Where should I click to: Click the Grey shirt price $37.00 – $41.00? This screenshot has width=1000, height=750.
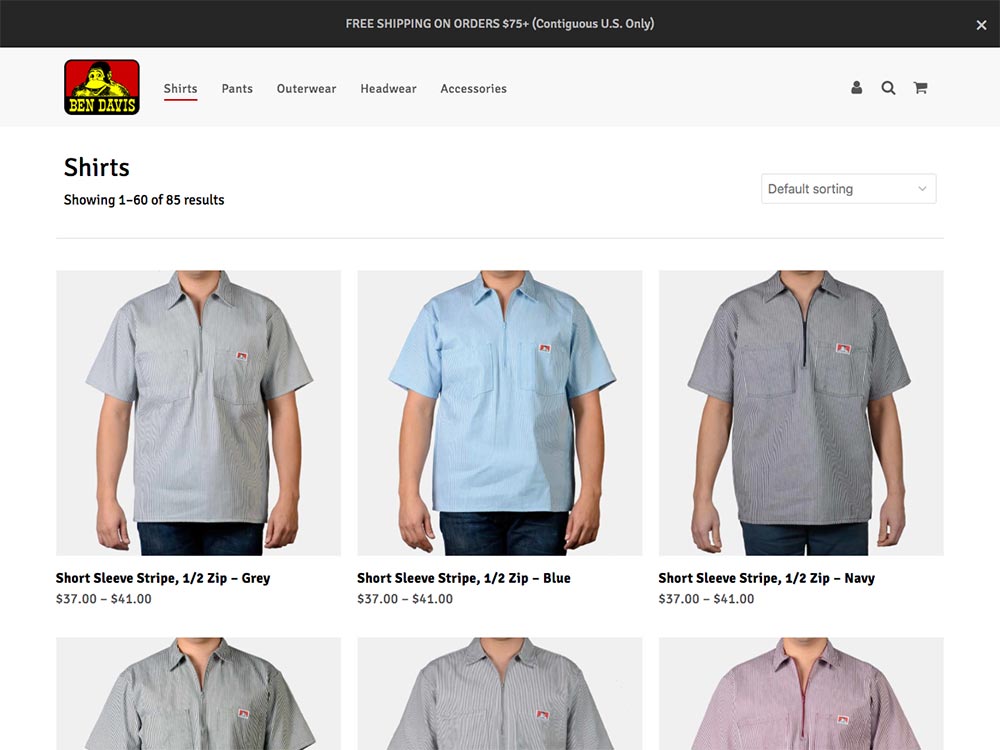click(104, 599)
